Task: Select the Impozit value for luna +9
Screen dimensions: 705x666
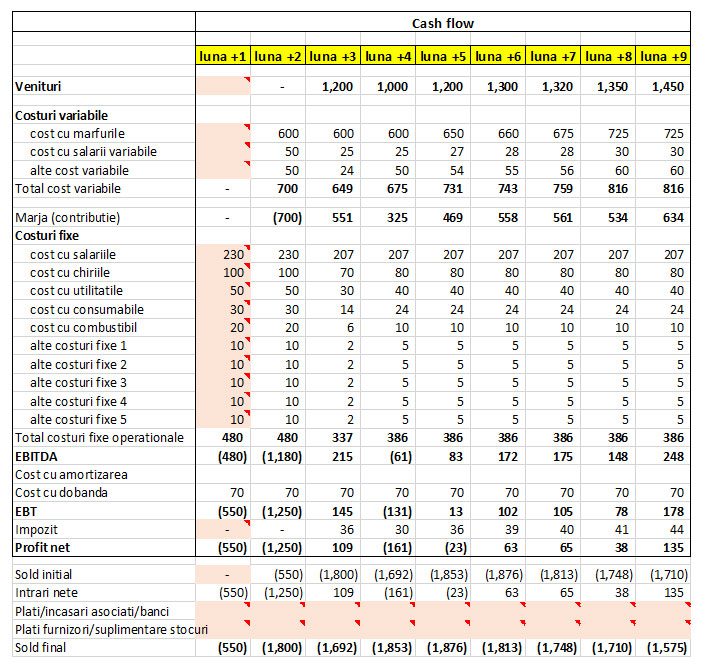Action: tap(663, 529)
